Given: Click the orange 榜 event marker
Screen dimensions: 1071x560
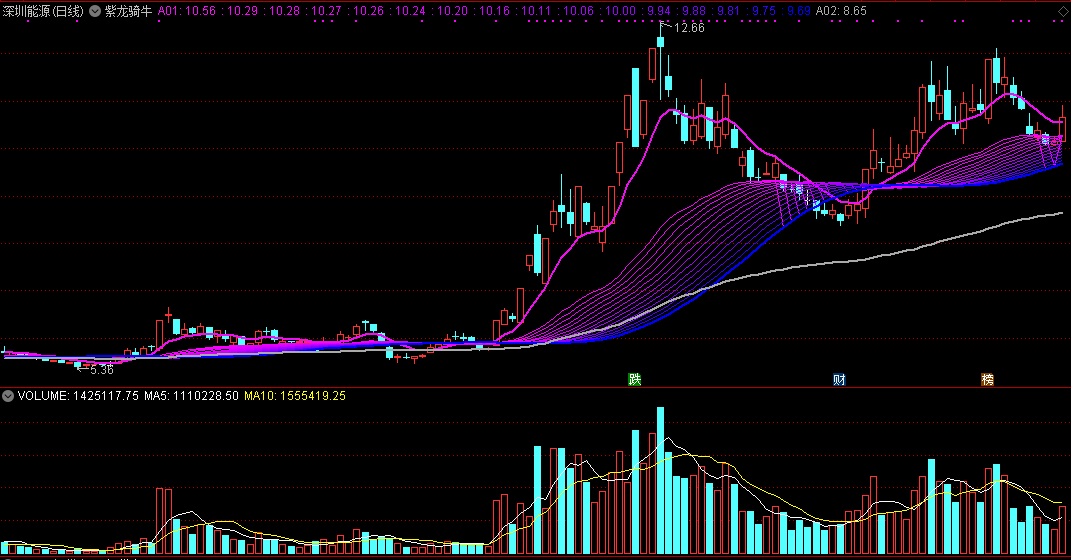Looking at the screenshot, I should point(987,380).
